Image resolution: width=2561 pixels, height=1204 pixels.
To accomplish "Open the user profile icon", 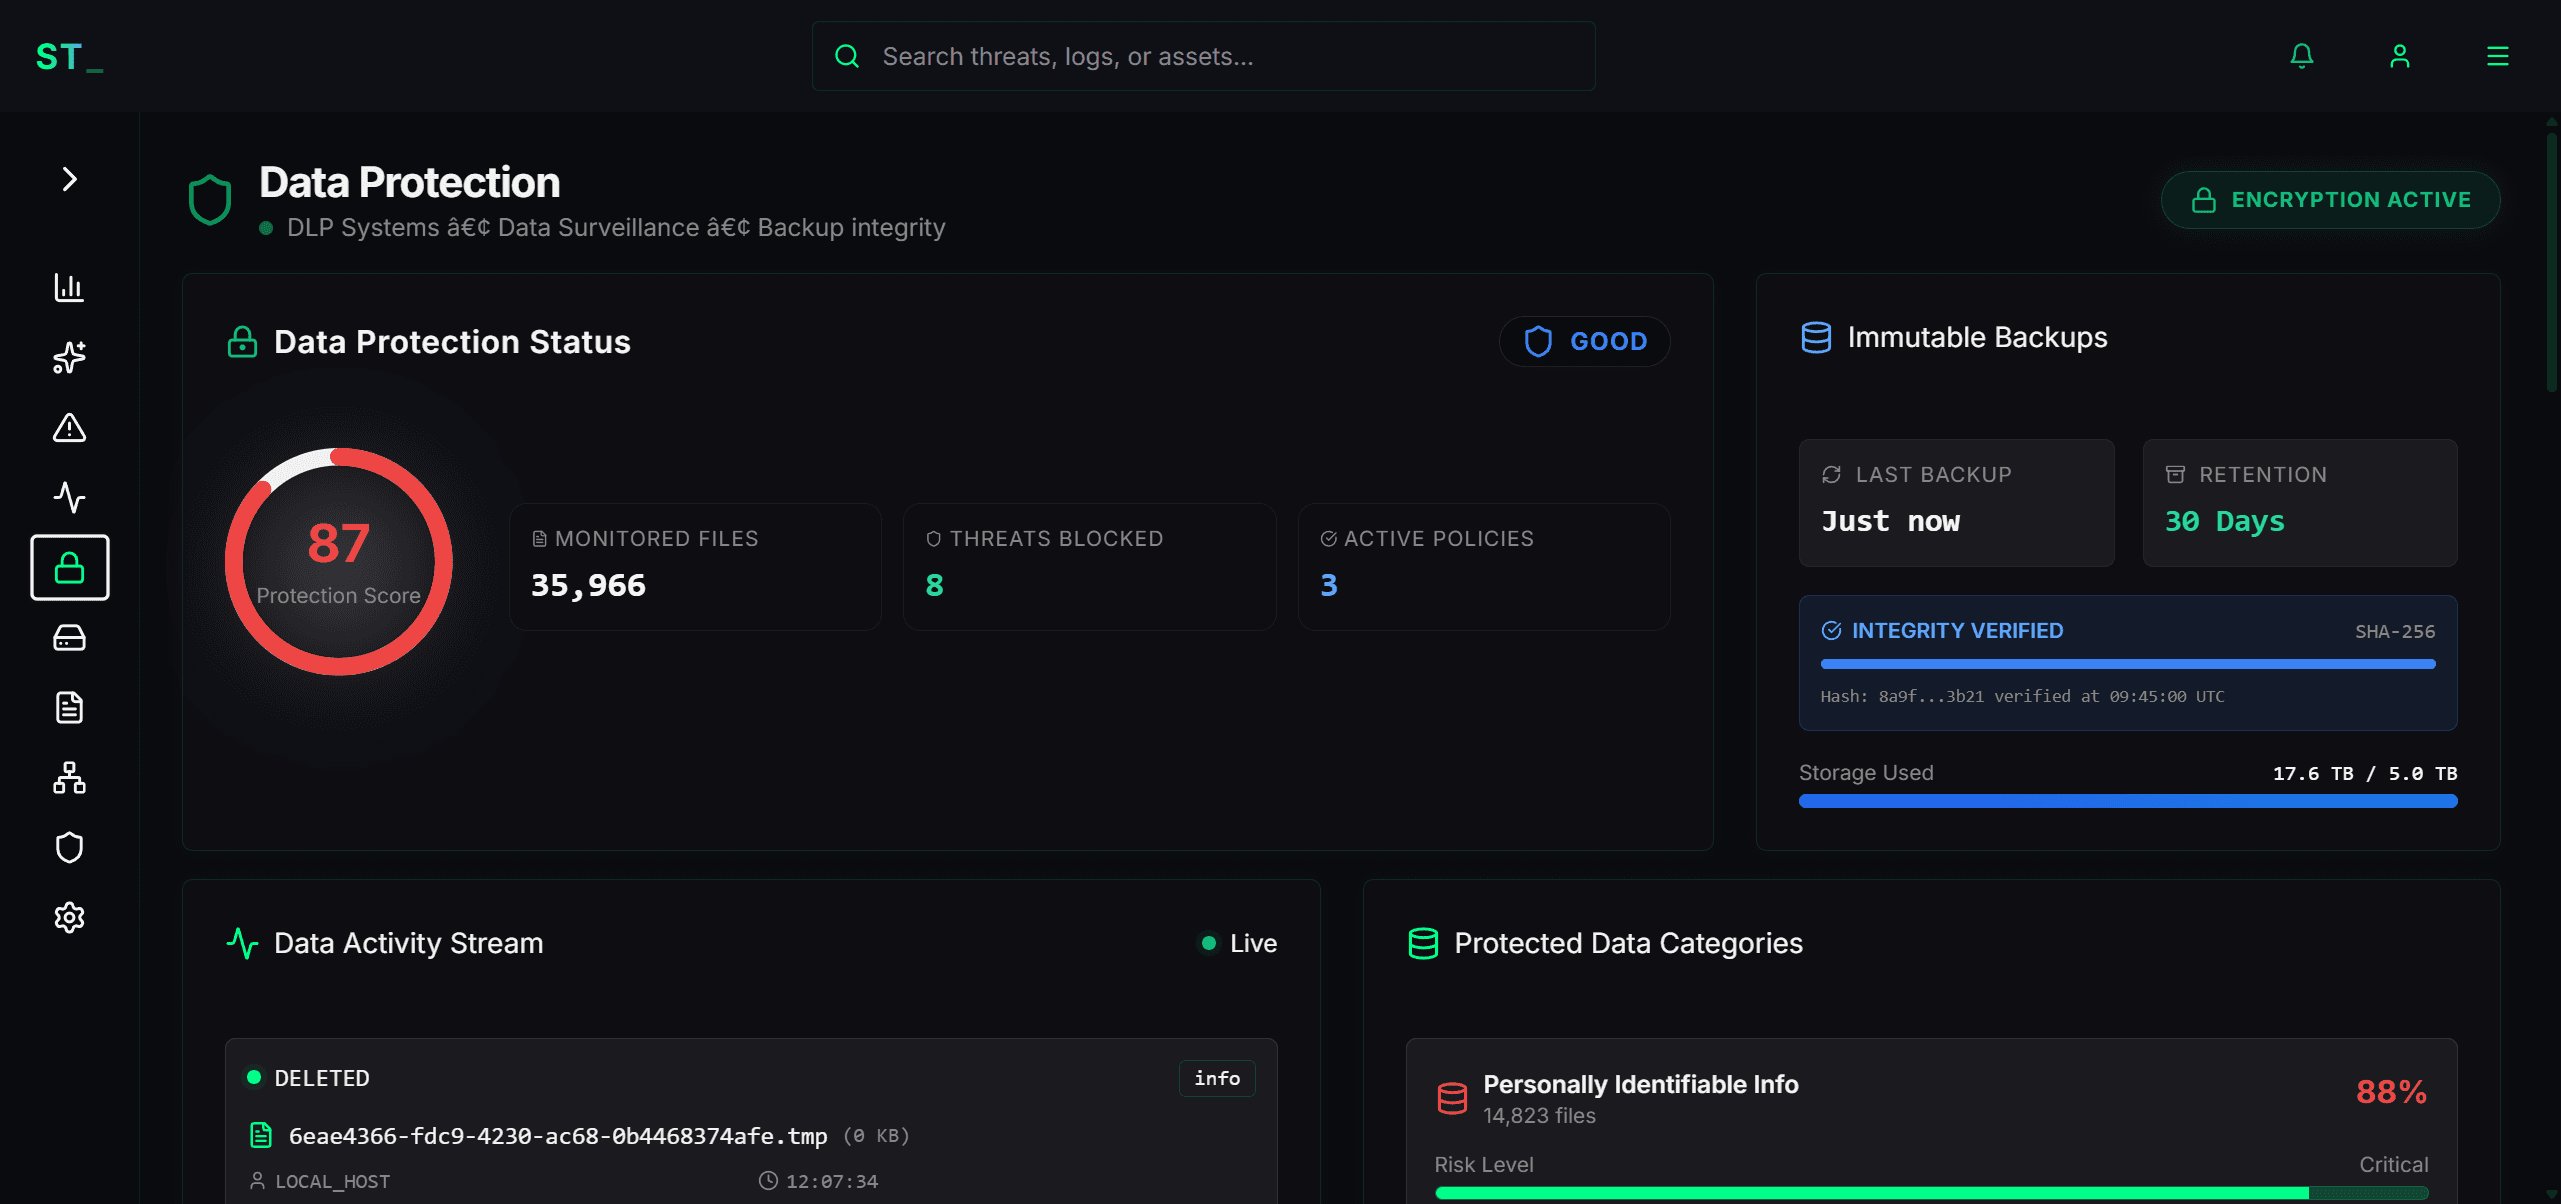I will point(2400,56).
